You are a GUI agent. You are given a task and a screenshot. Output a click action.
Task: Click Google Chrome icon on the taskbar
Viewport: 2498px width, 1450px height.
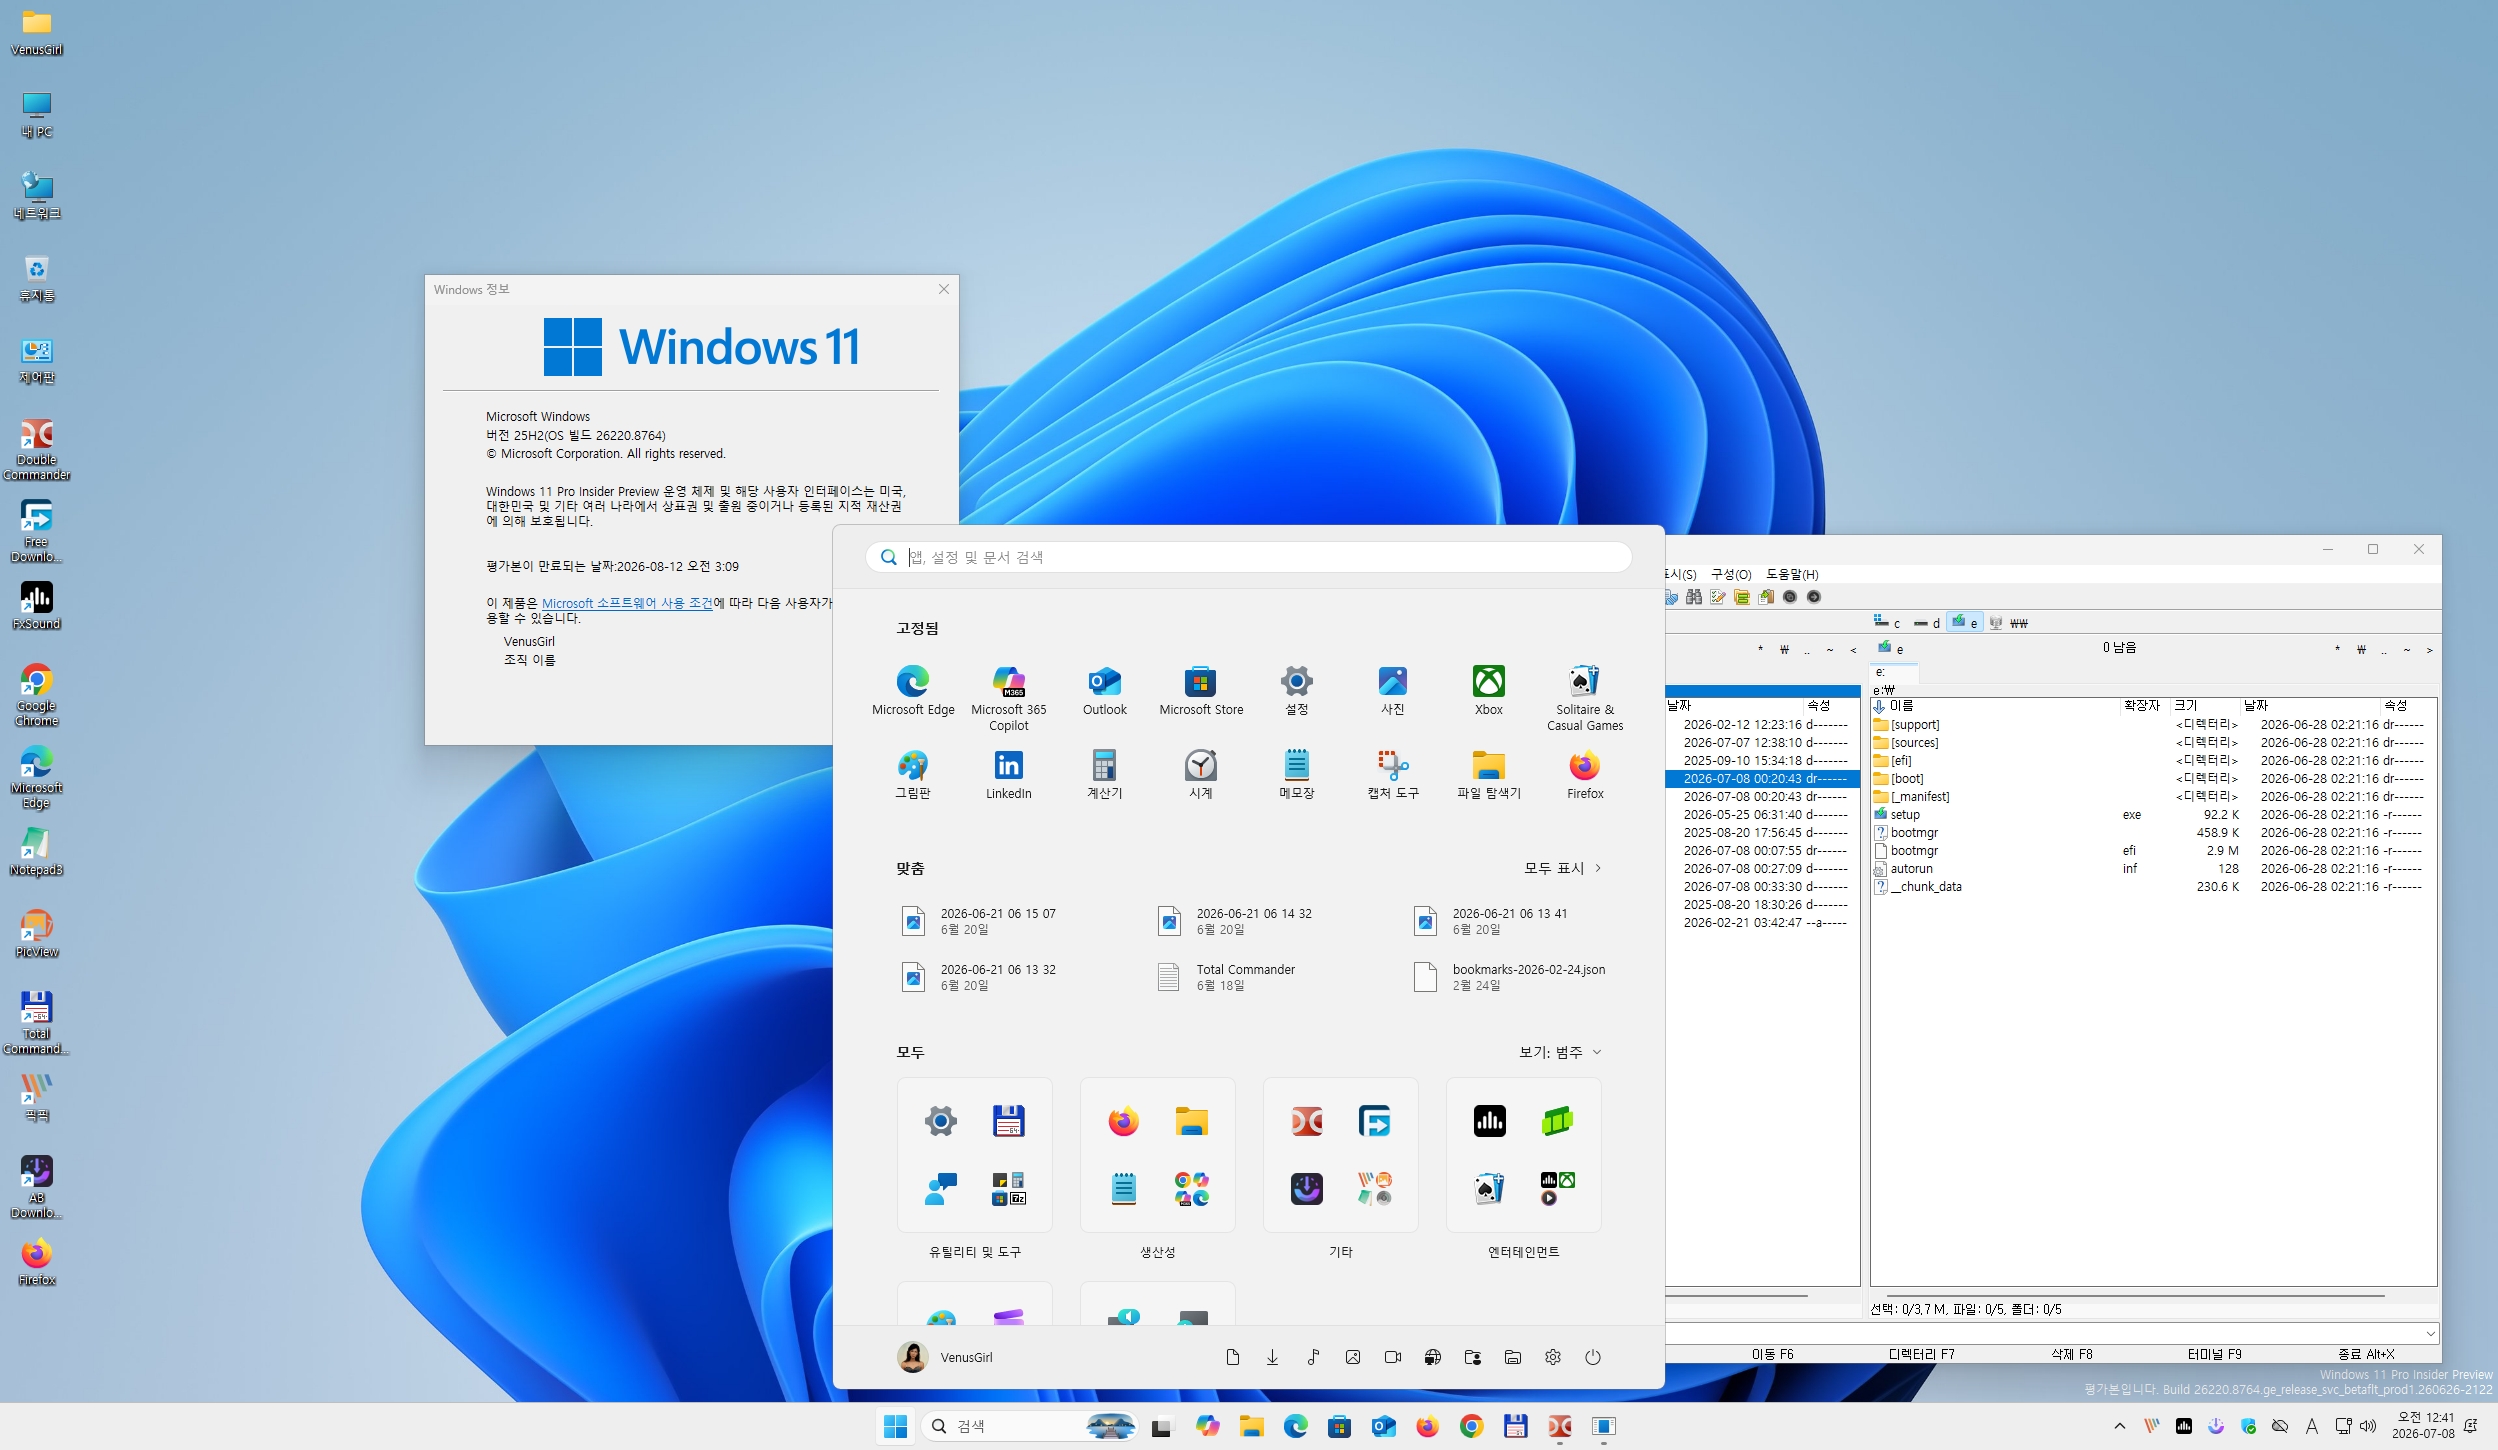pyautogui.click(x=1471, y=1426)
